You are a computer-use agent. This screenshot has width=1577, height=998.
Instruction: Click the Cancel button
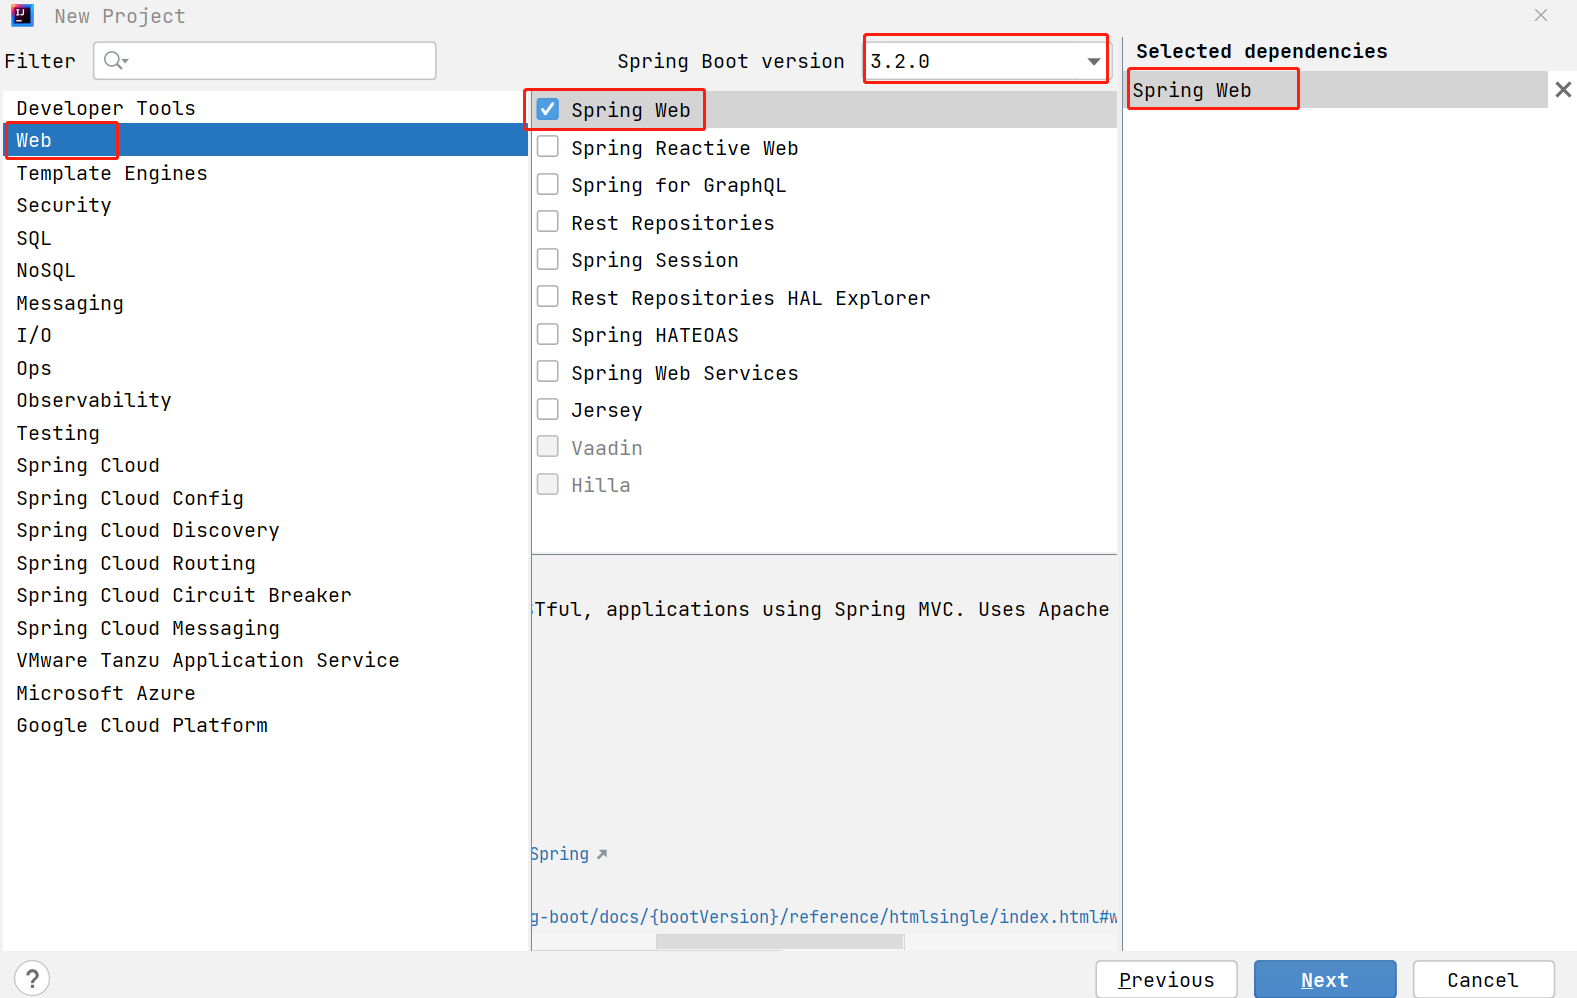[1483, 980]
